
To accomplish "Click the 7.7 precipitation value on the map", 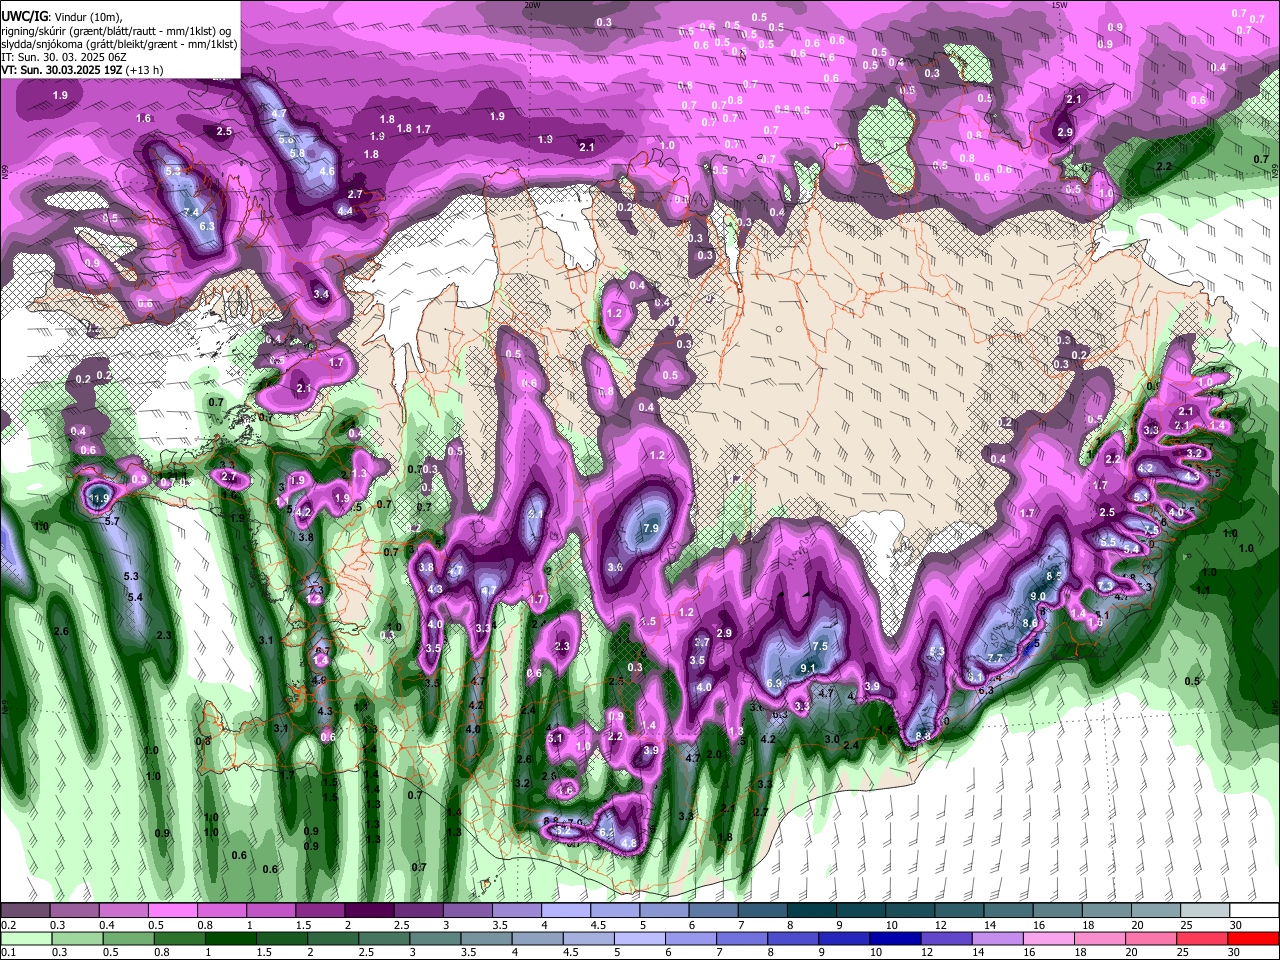I will 995,658.
